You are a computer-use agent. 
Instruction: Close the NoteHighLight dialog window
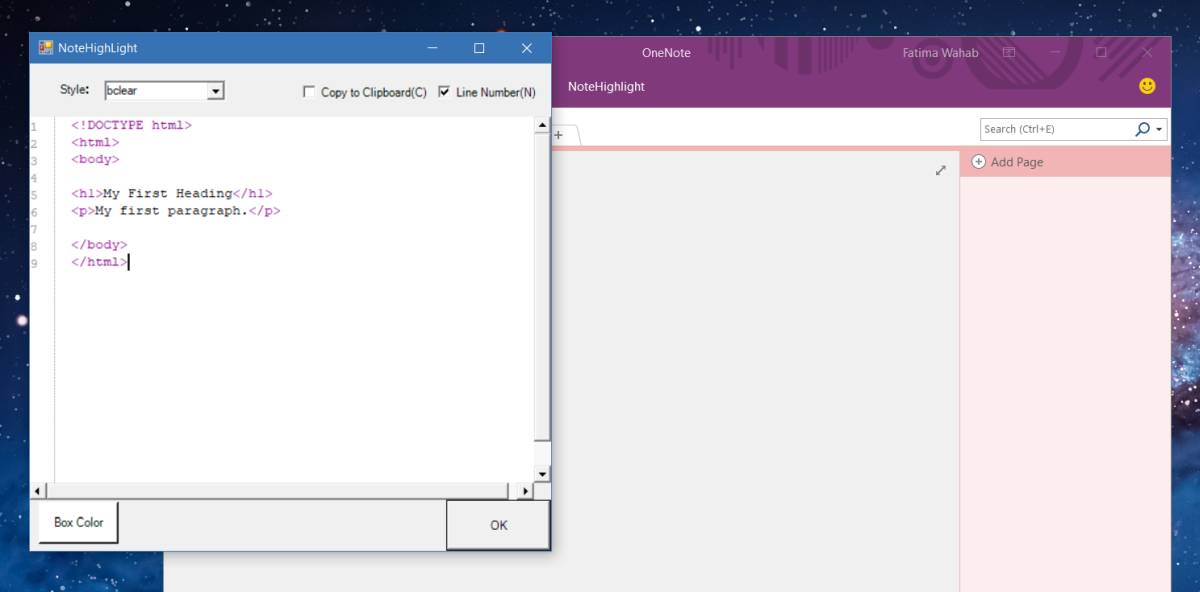tap(526, 48)
